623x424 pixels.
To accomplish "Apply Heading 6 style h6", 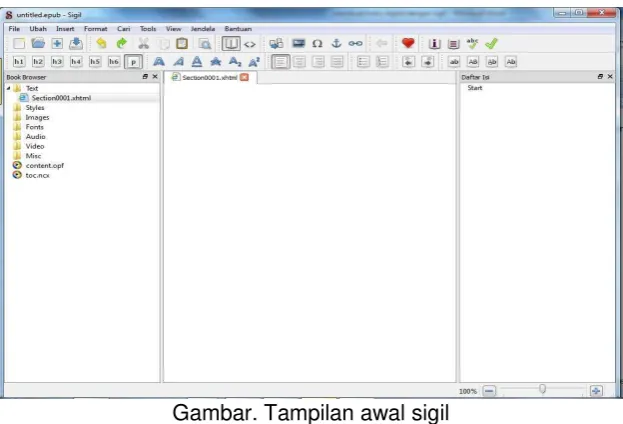I will point(114,62).
